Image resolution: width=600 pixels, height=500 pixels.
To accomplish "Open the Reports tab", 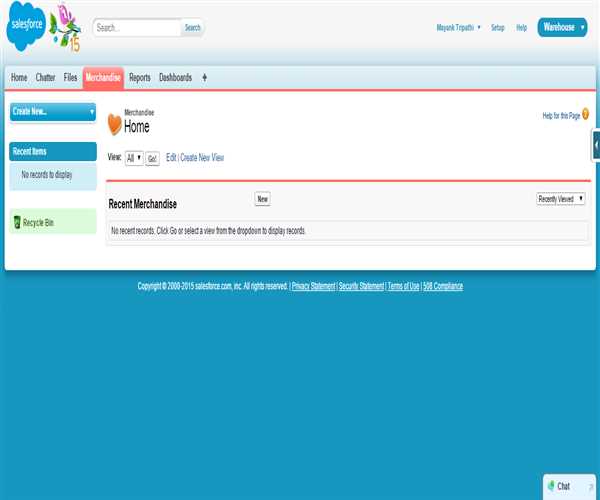I will tap(140, 77).
